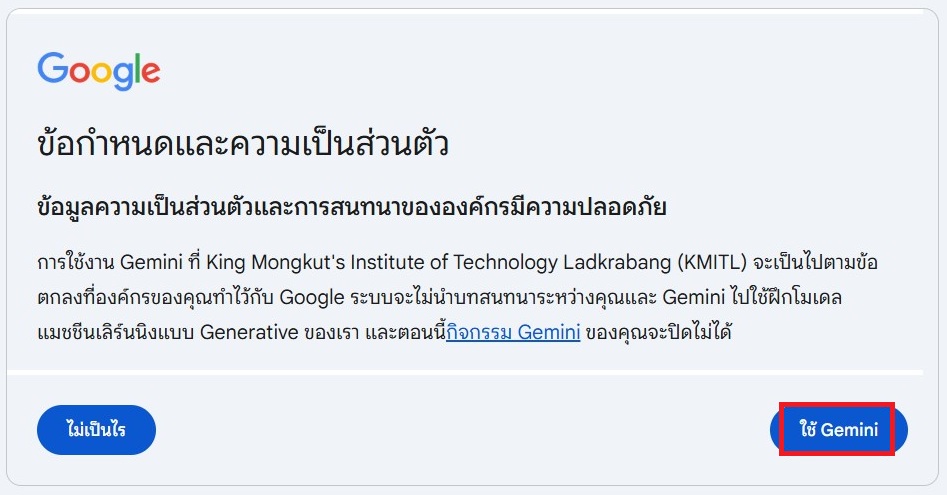Click the green letter l in logo
Viewport: 947px width, 495px height.
pyautogui.click(x=136, y=68)
